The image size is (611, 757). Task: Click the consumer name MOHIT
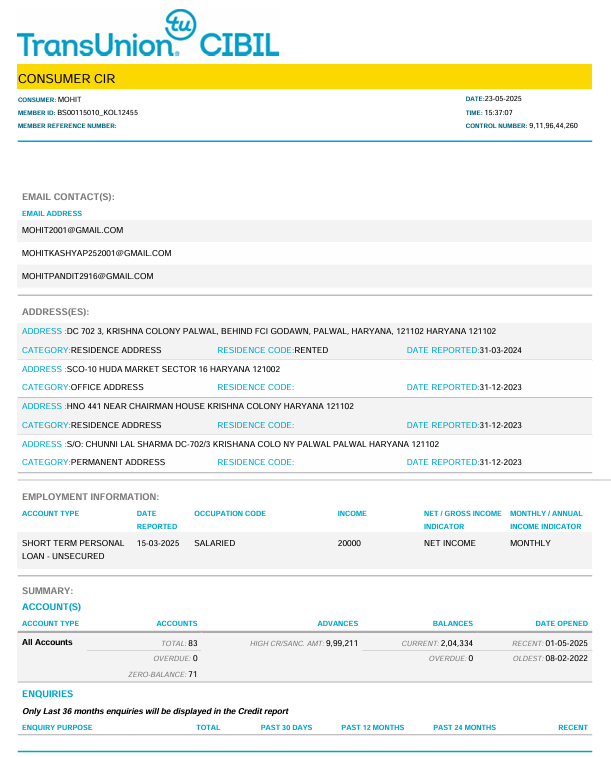(x=69, y=99)
